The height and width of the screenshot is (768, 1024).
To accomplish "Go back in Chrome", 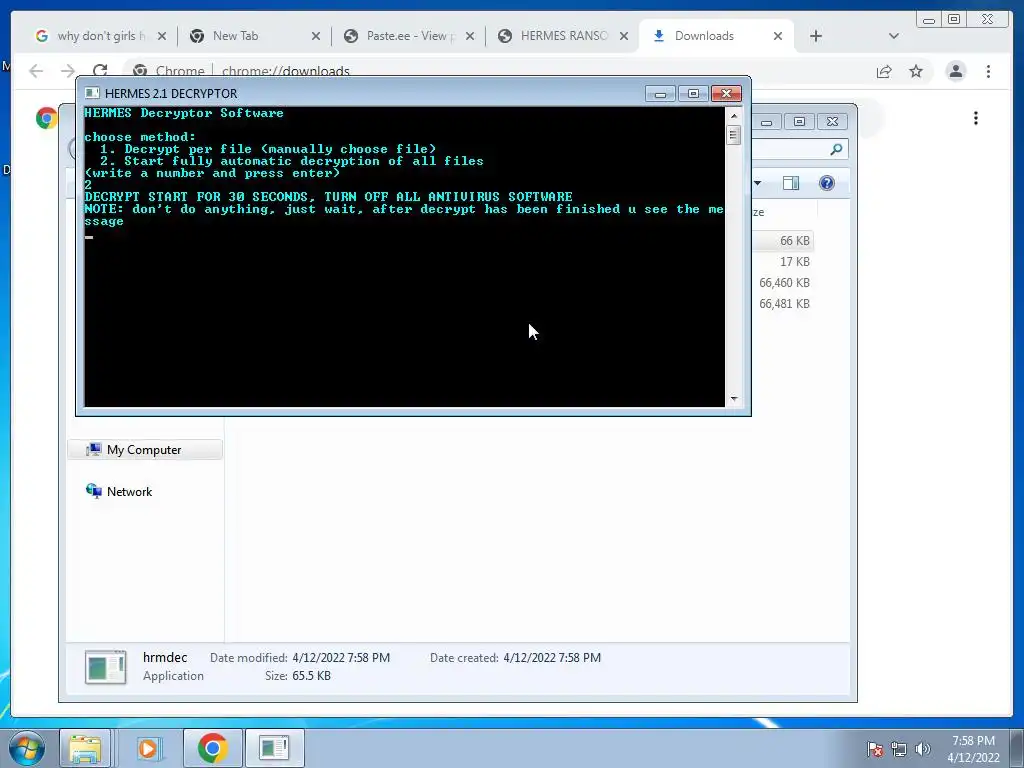I will point(36,71).
